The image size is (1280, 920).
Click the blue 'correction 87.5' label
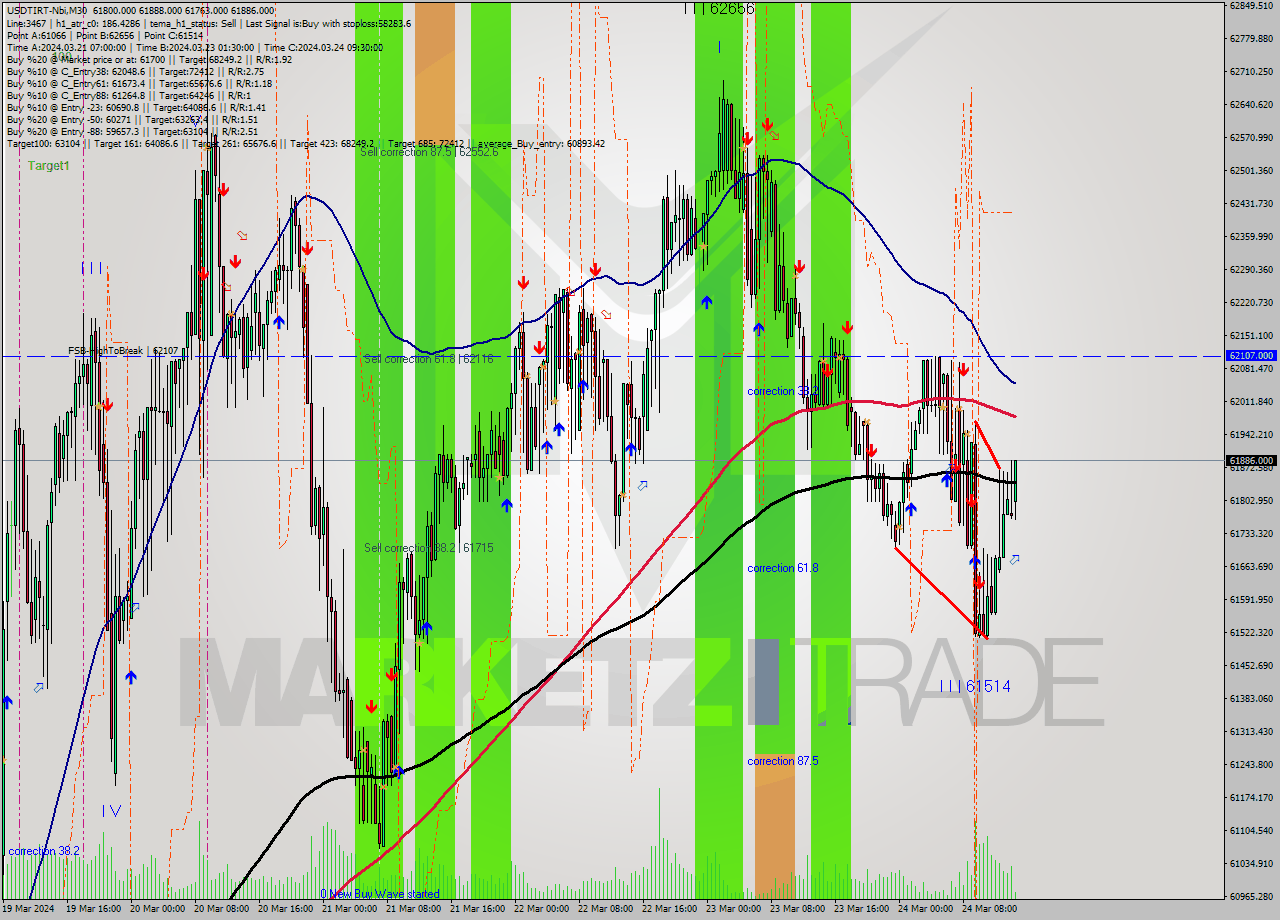point(783,761)
